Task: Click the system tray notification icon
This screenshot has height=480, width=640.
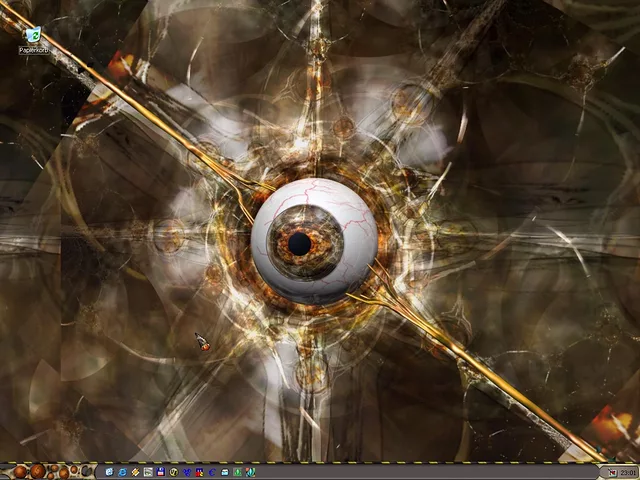Action: pos(612,473)
